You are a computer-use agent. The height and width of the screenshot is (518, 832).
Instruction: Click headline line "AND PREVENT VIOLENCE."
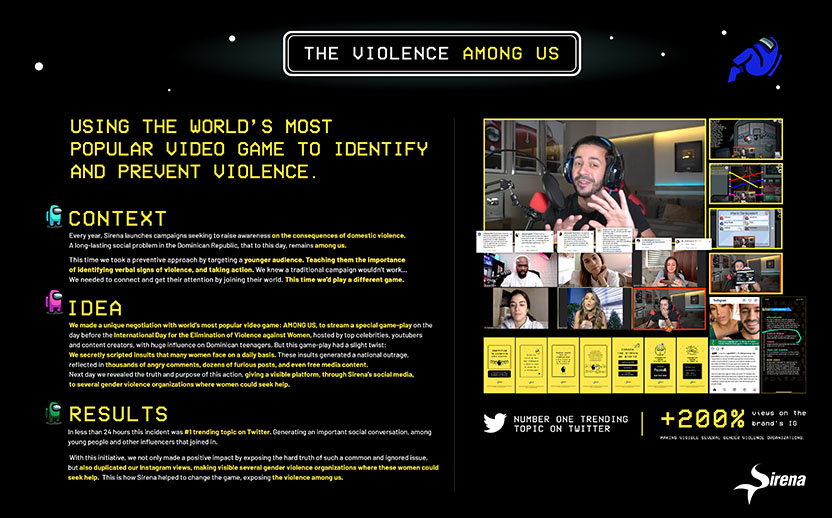click(x=194, y=171)
